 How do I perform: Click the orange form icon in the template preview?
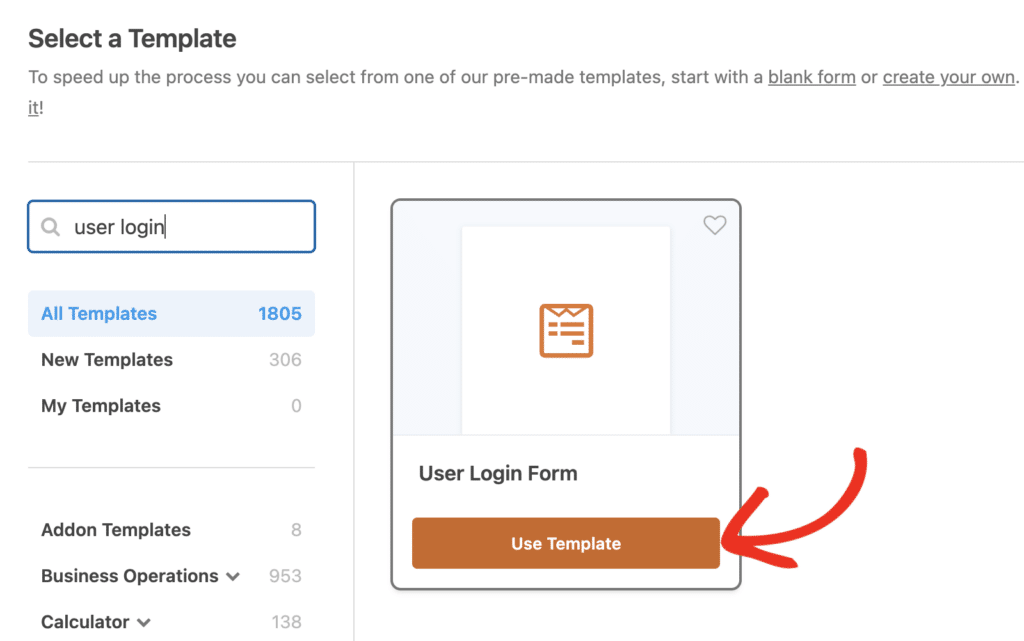pos(566,331)
